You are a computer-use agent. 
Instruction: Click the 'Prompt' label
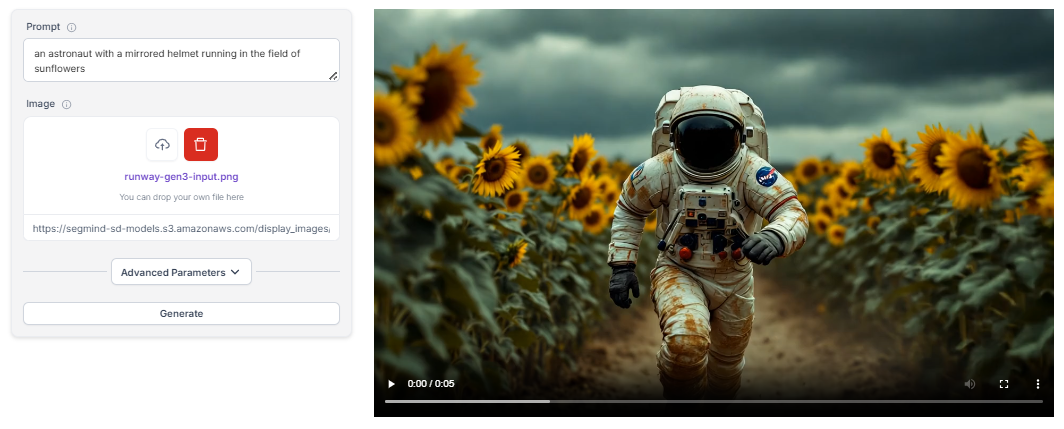click(x=43, y=27)
